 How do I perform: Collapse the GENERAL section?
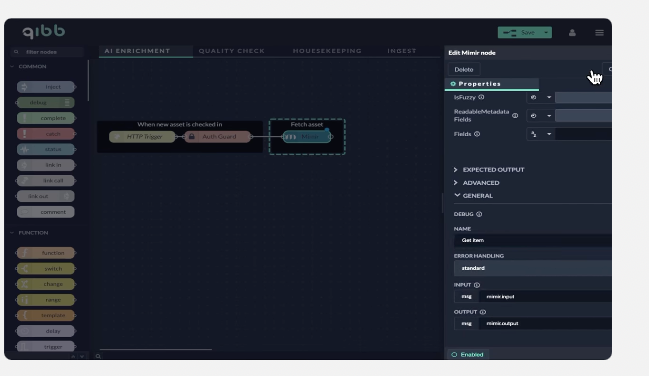click(474, 196)
